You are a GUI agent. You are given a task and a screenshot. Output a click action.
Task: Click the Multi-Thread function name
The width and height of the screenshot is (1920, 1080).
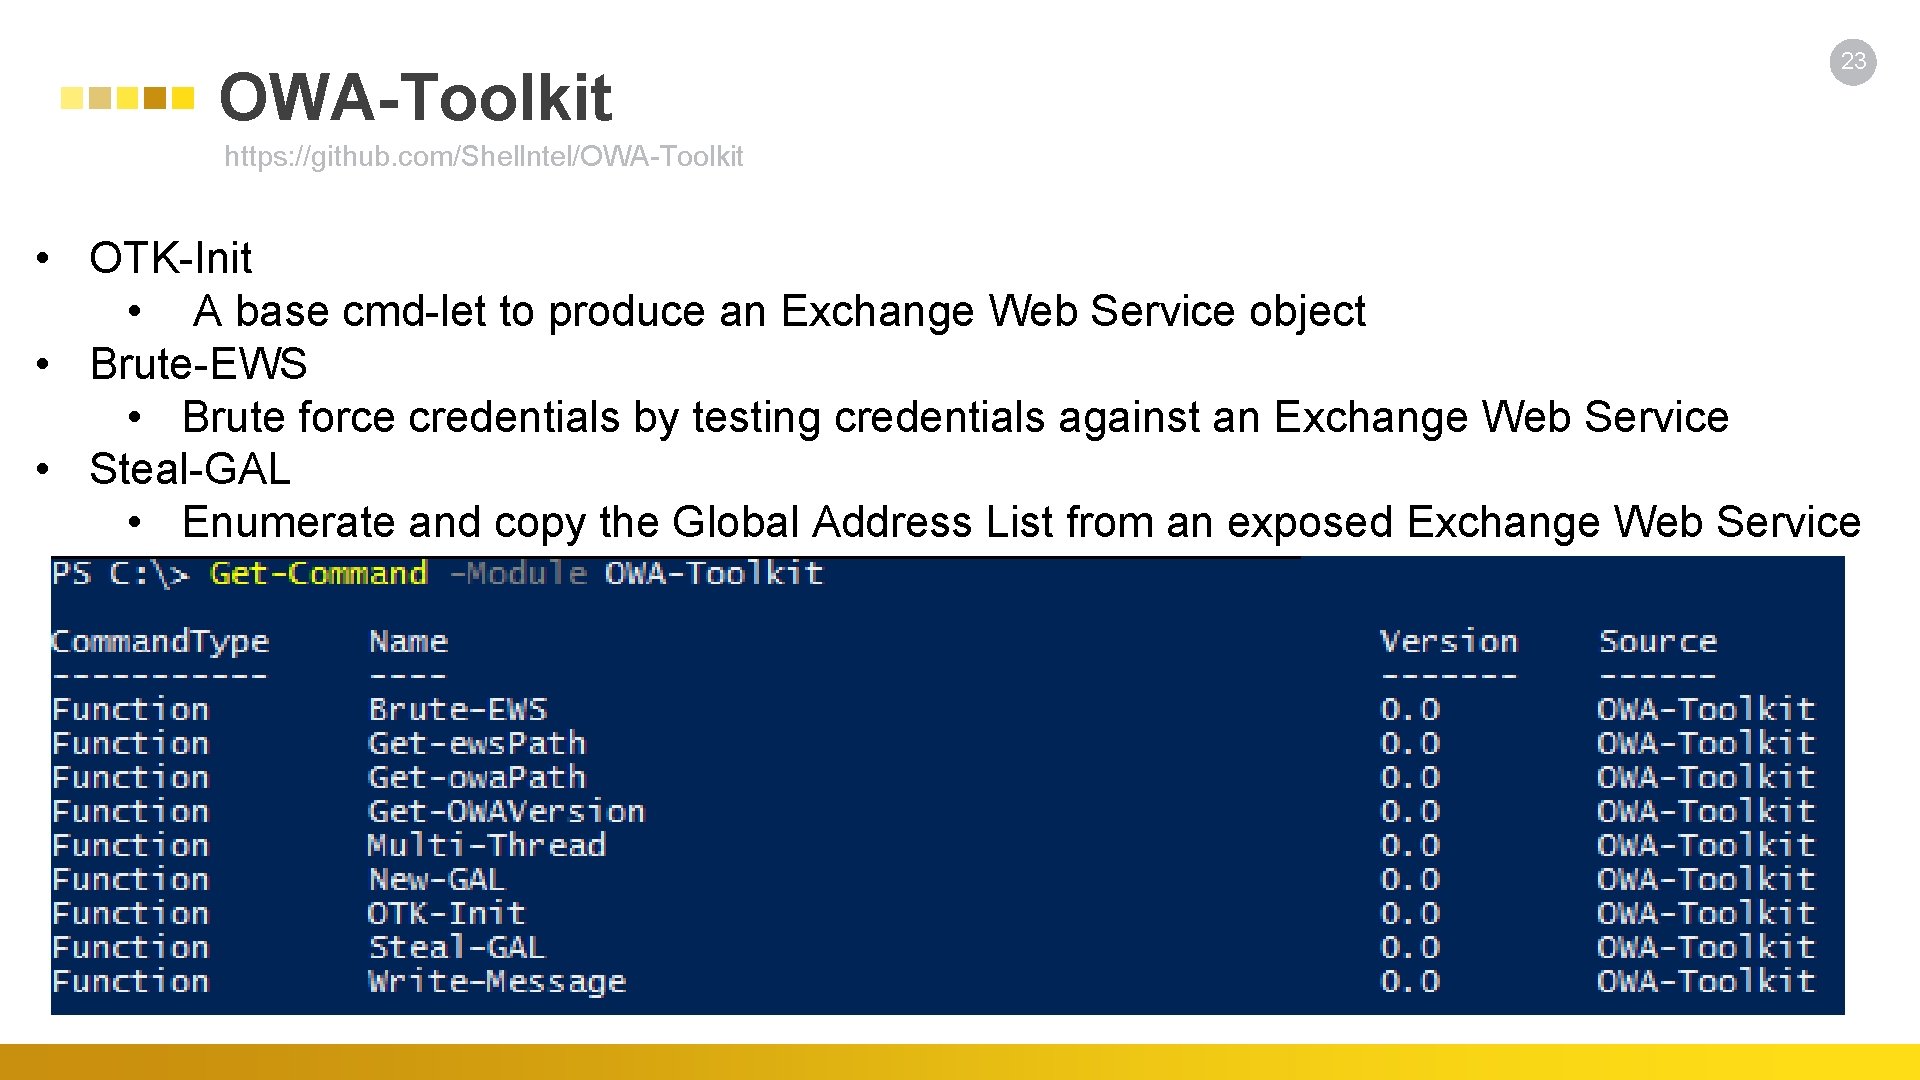486,846
